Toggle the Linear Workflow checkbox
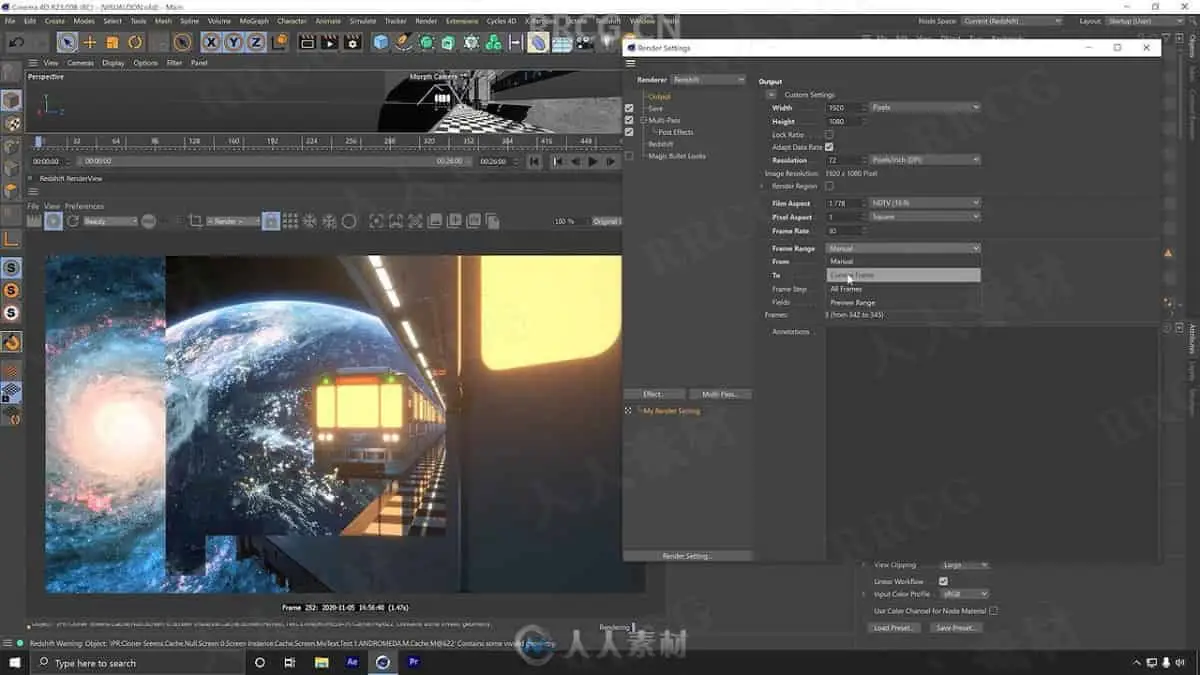 943,581
